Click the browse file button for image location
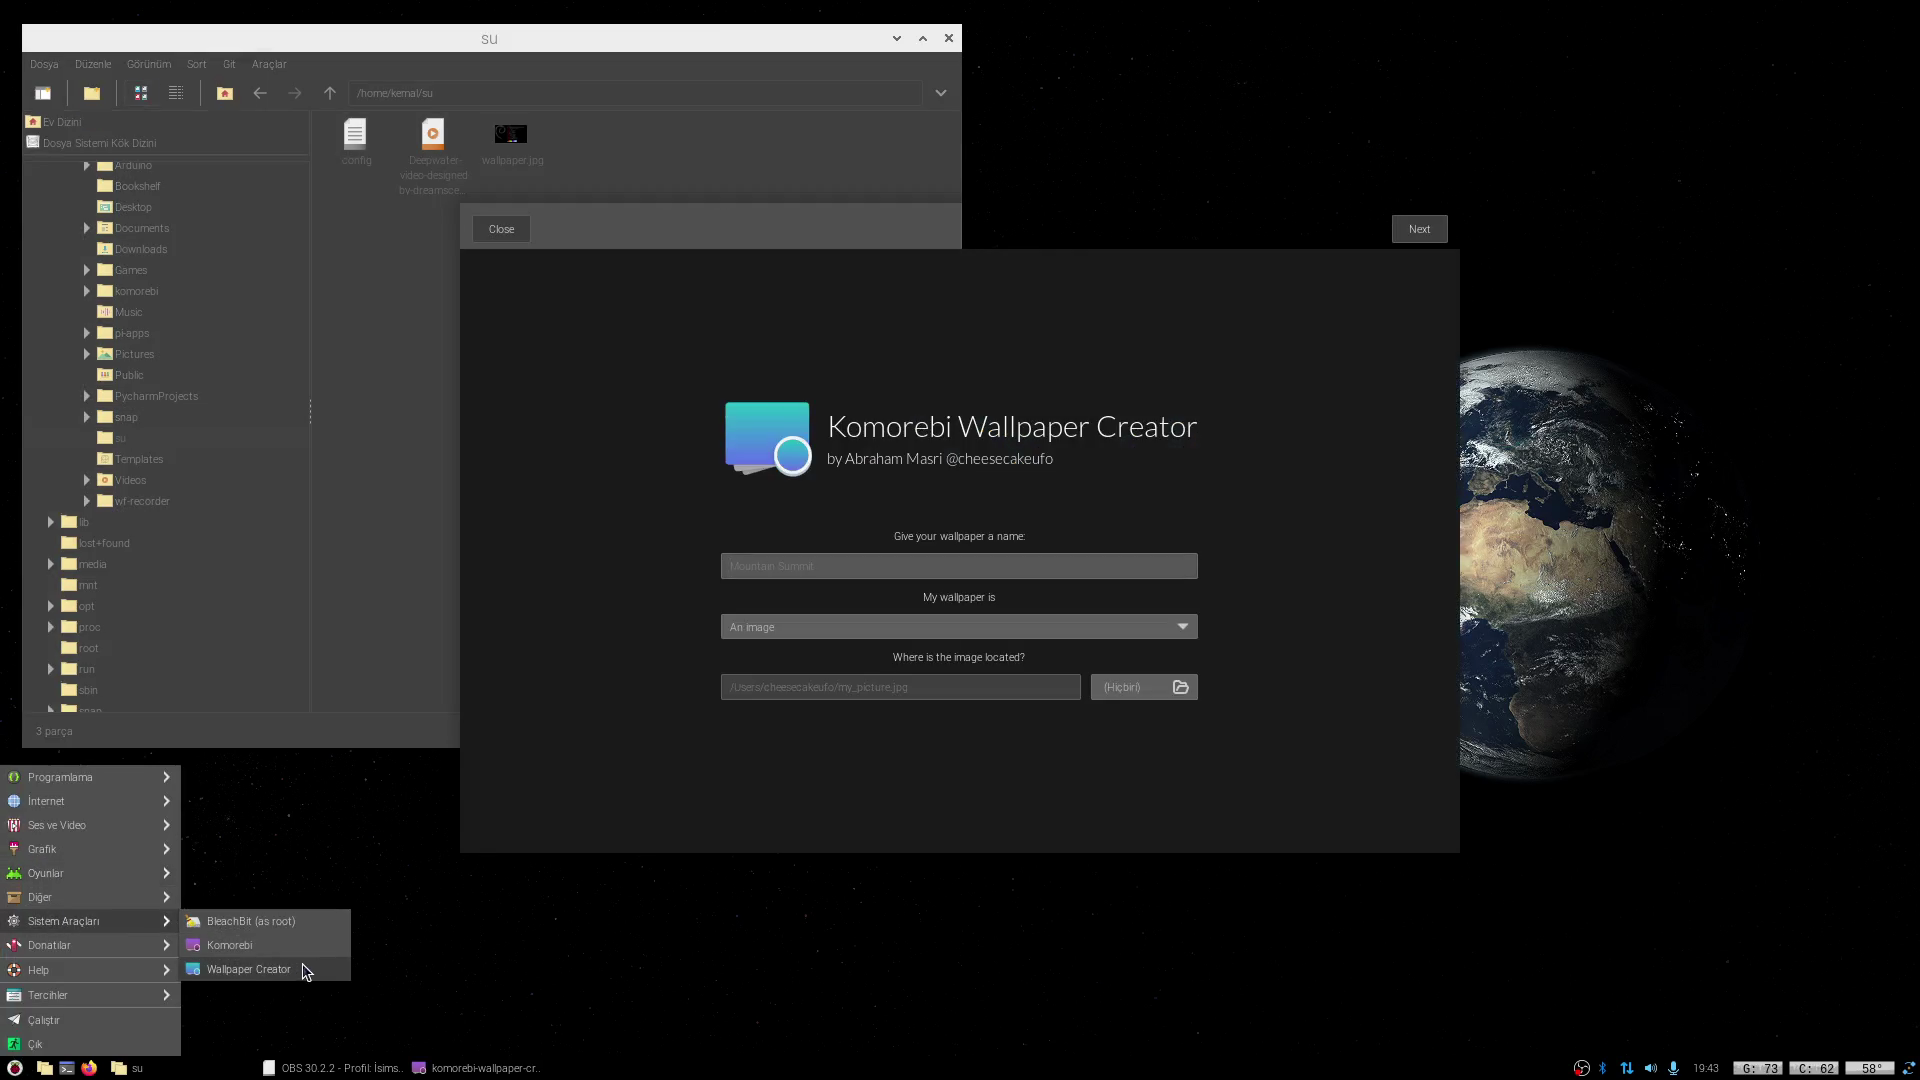This screenshot has width=1920, height=1080. (1144, 687)
